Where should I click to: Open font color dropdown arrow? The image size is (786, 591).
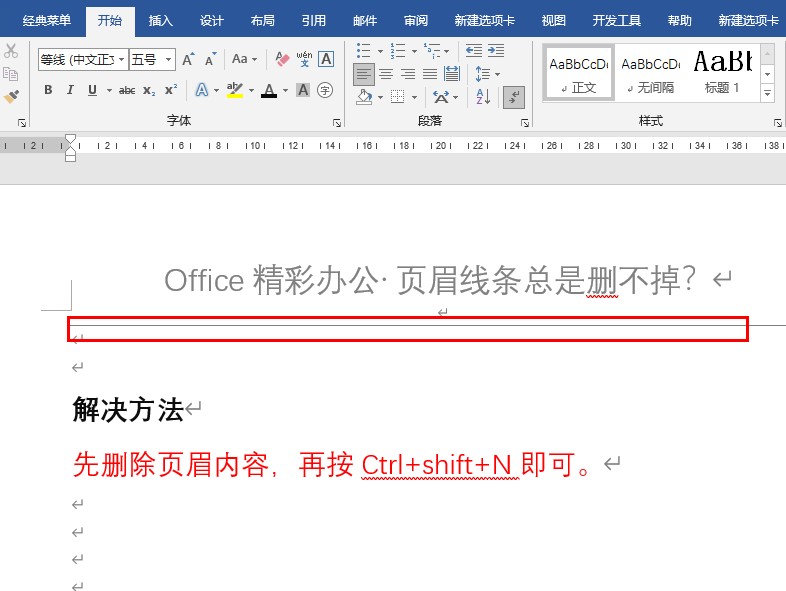[x=285, y=90]
